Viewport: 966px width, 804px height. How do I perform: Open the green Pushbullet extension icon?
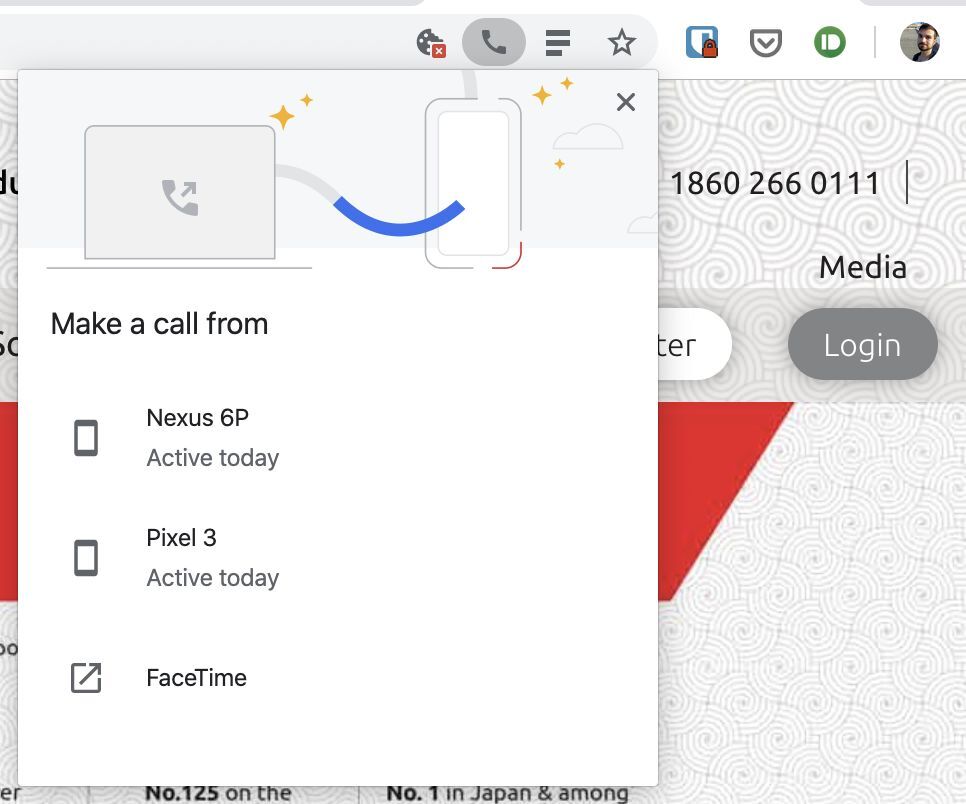click(x=829, y=43)
